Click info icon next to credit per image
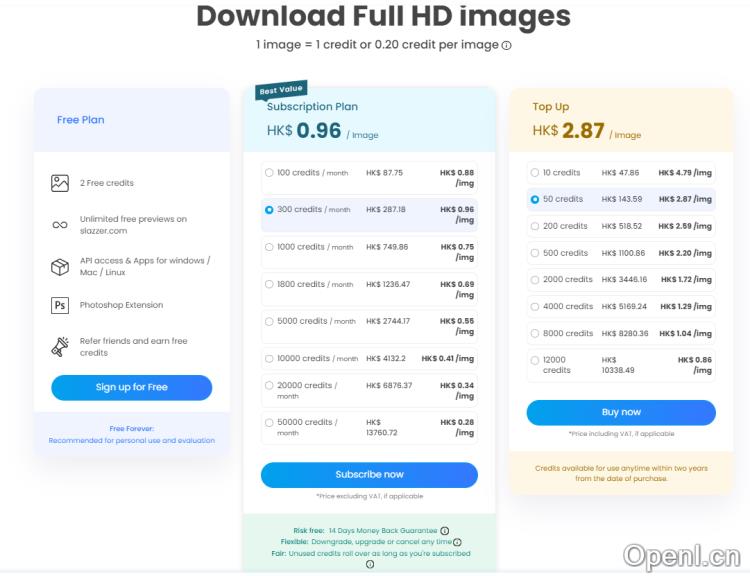 click(506, 46)
